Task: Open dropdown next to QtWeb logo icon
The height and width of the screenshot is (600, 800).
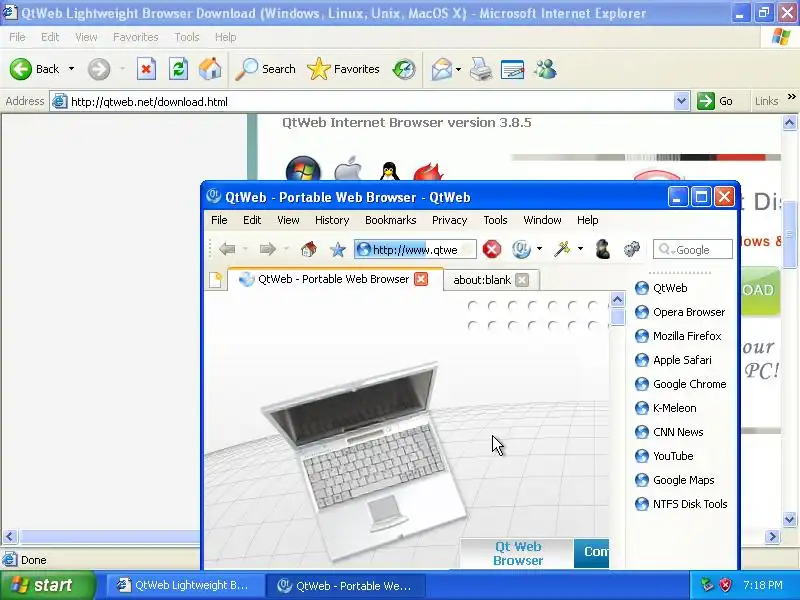Action: (539, 249)
